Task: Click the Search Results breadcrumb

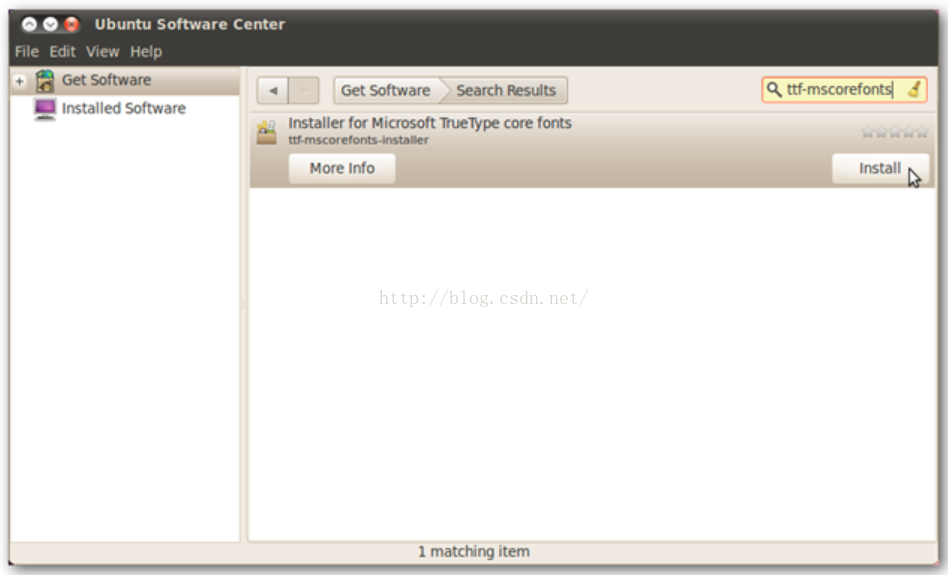Action: coord(506,91)
